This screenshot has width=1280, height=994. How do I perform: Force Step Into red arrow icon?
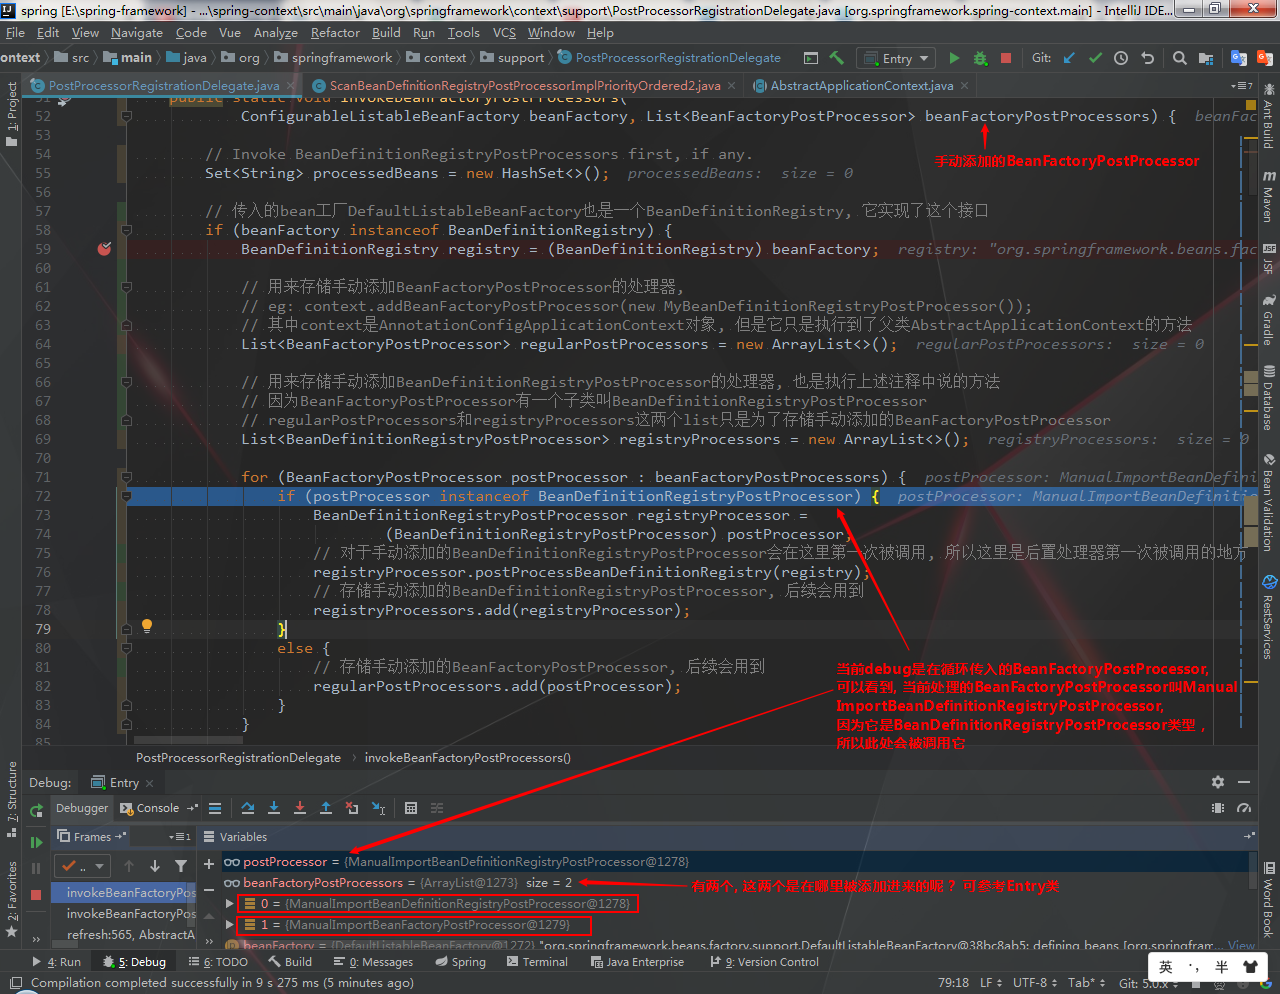point(299,808)
